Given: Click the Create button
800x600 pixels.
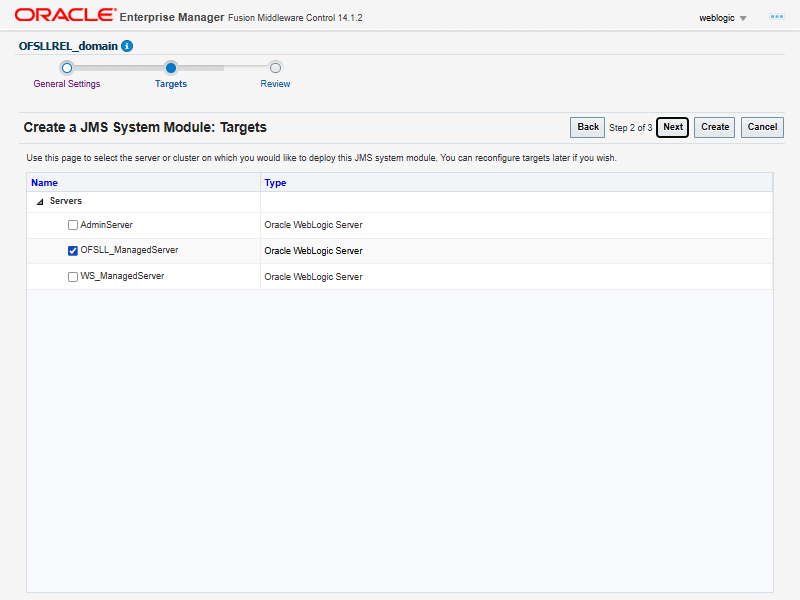Looking at the screenshot, I should pos(714,127).
